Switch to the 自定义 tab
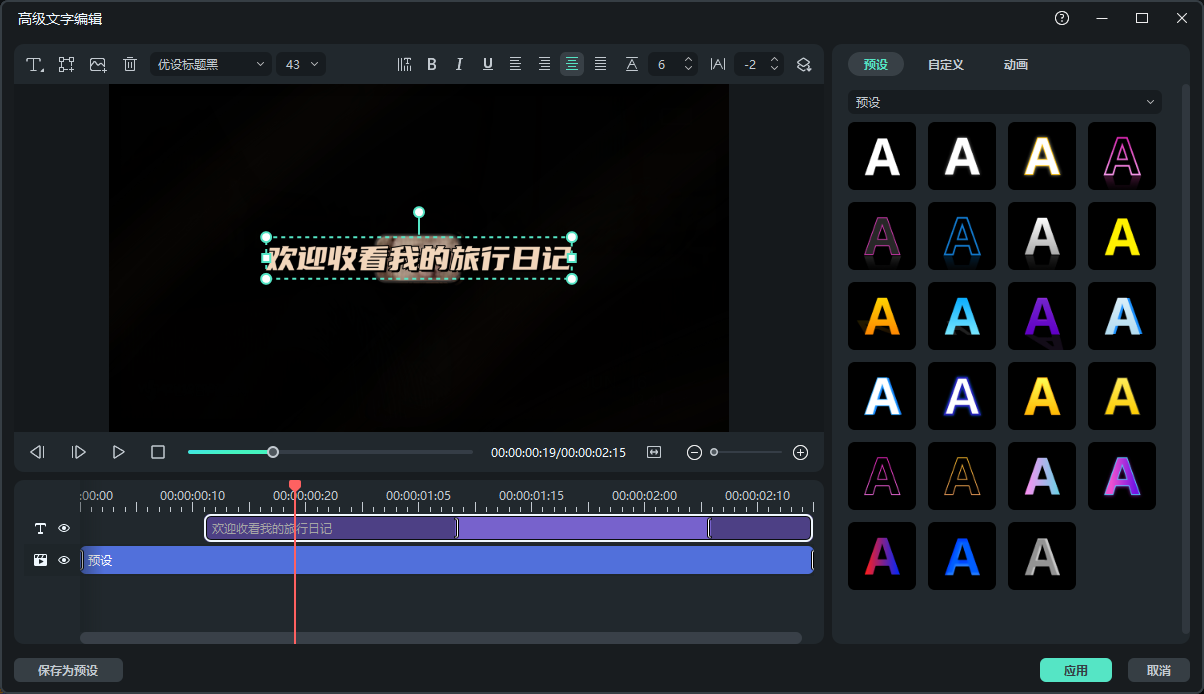Image resolution: width=1204 pixels, height=694 pixels. (945, 64)
